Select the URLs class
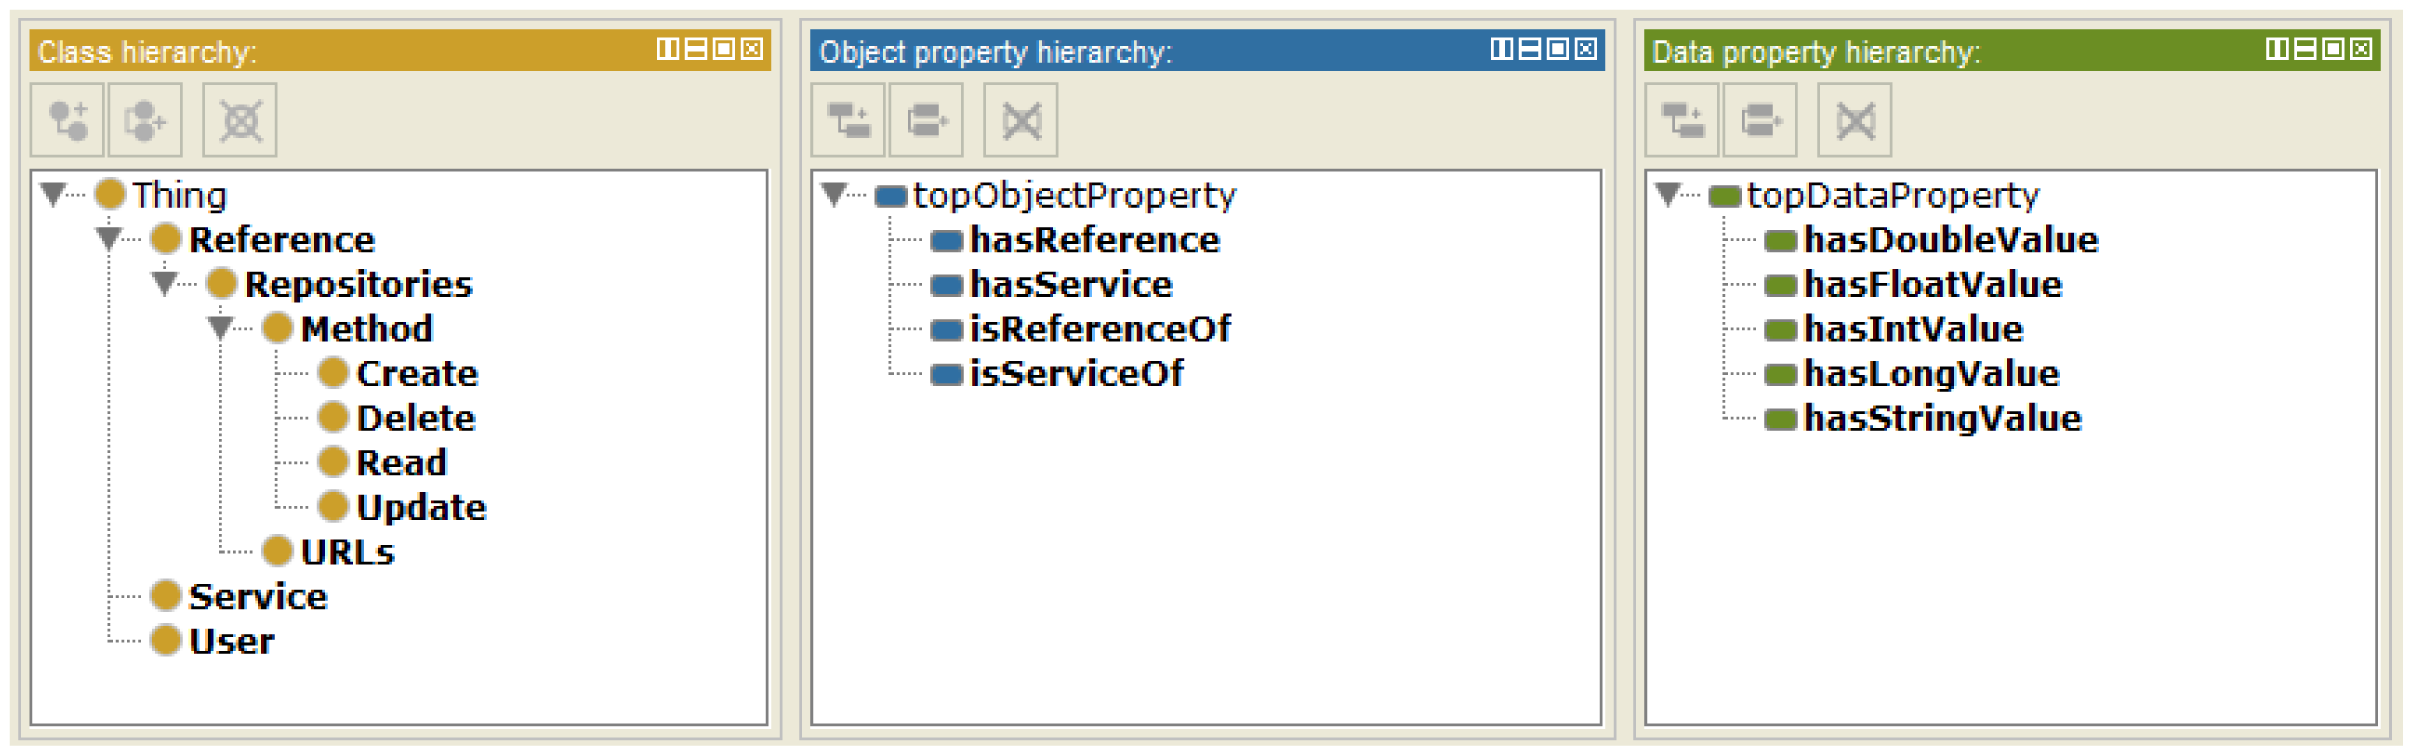Viewport: 2413px width, 756px height. (x=347, y=552)
